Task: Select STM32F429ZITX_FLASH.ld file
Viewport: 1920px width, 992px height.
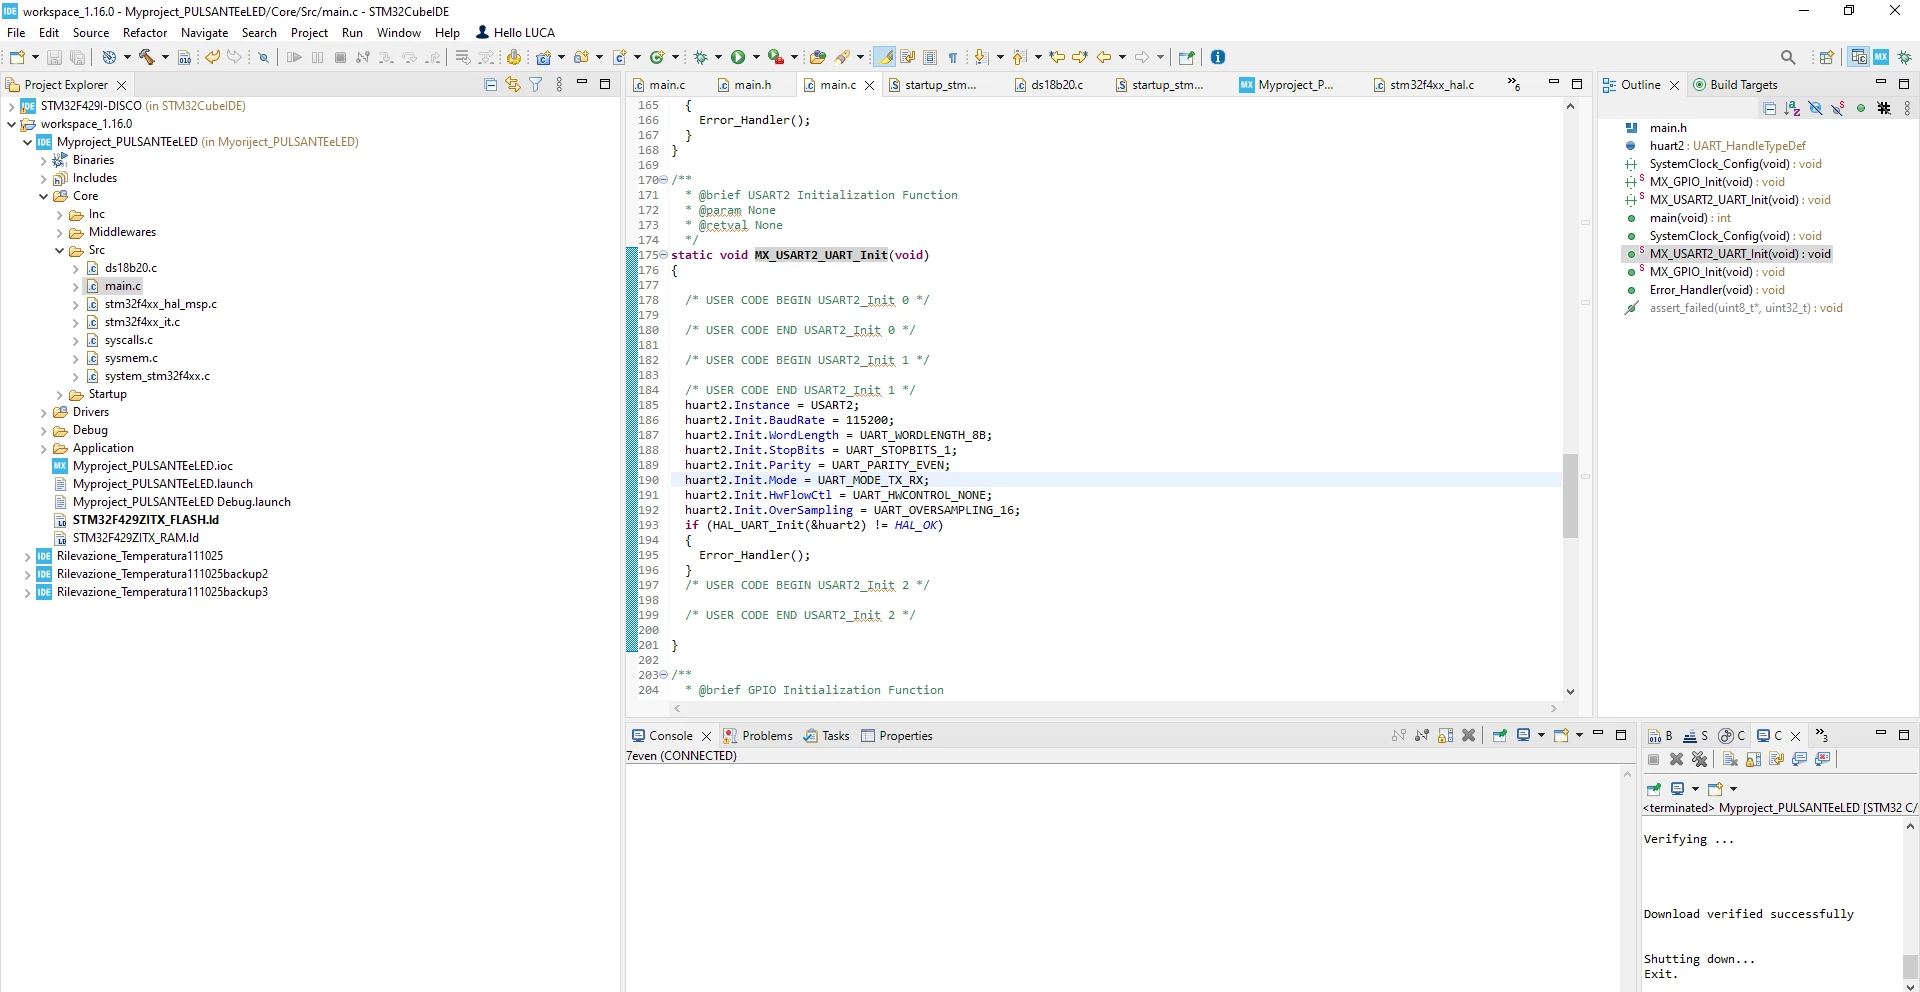Action: click(x=145, y=520)
